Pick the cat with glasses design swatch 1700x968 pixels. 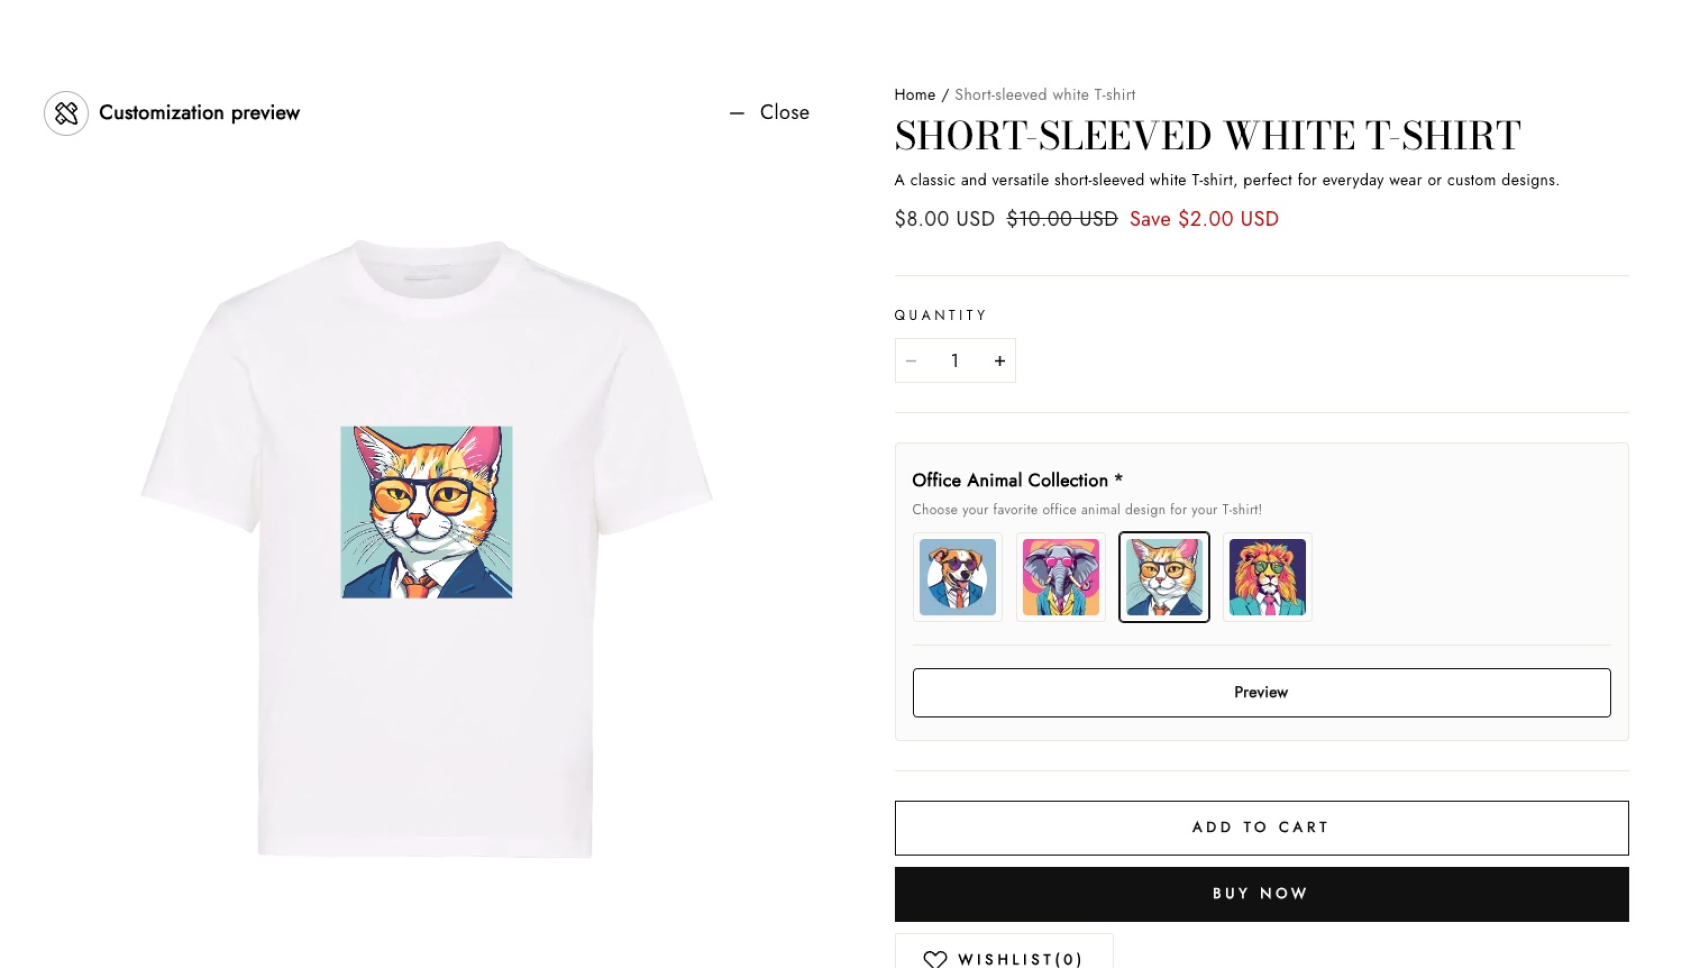tap(1164, 577)
